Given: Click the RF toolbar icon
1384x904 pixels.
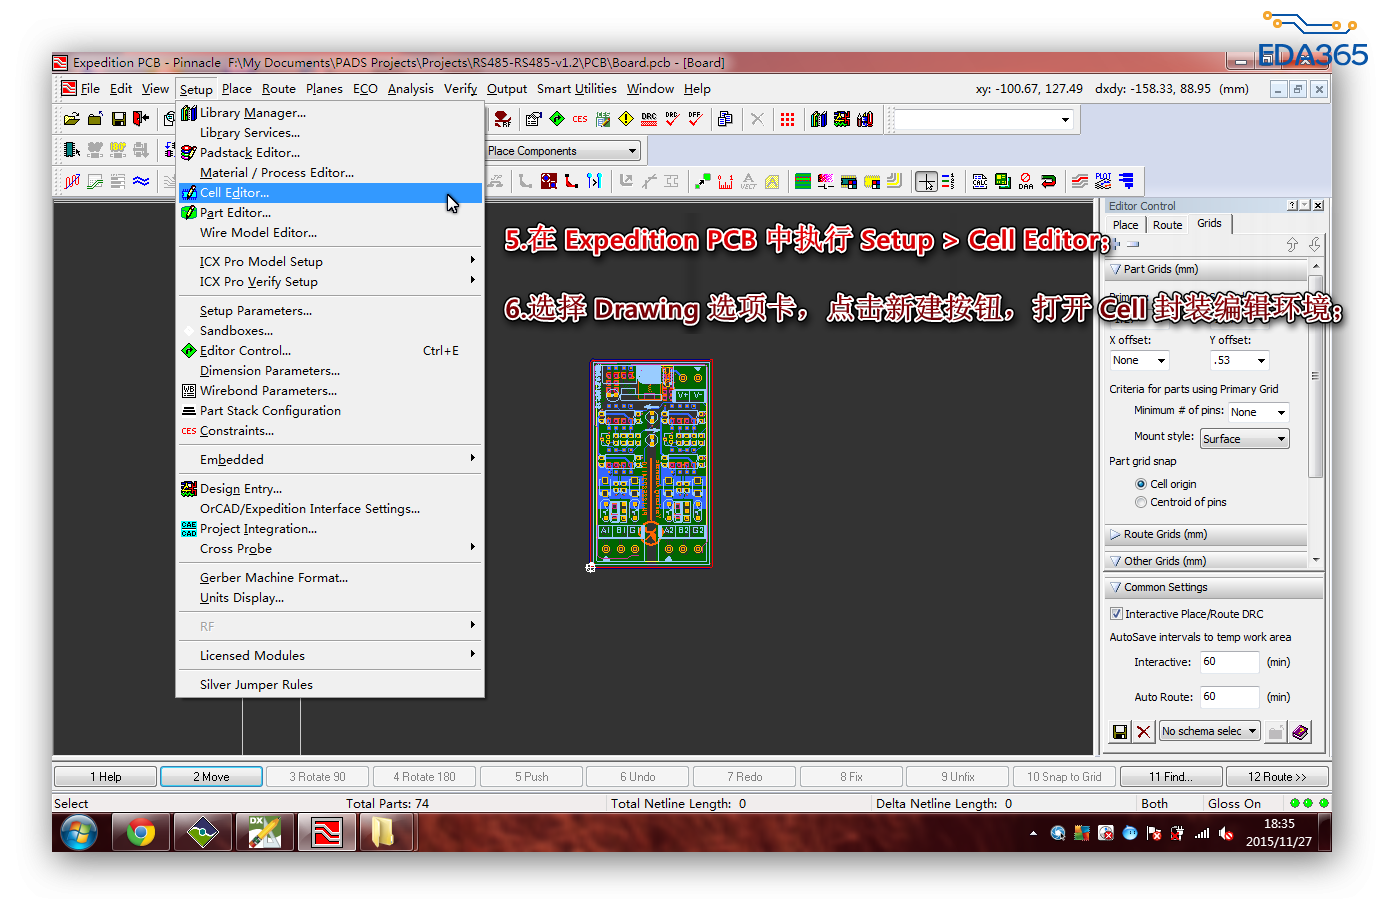Looking at the screenshot, I should (503, 119).
